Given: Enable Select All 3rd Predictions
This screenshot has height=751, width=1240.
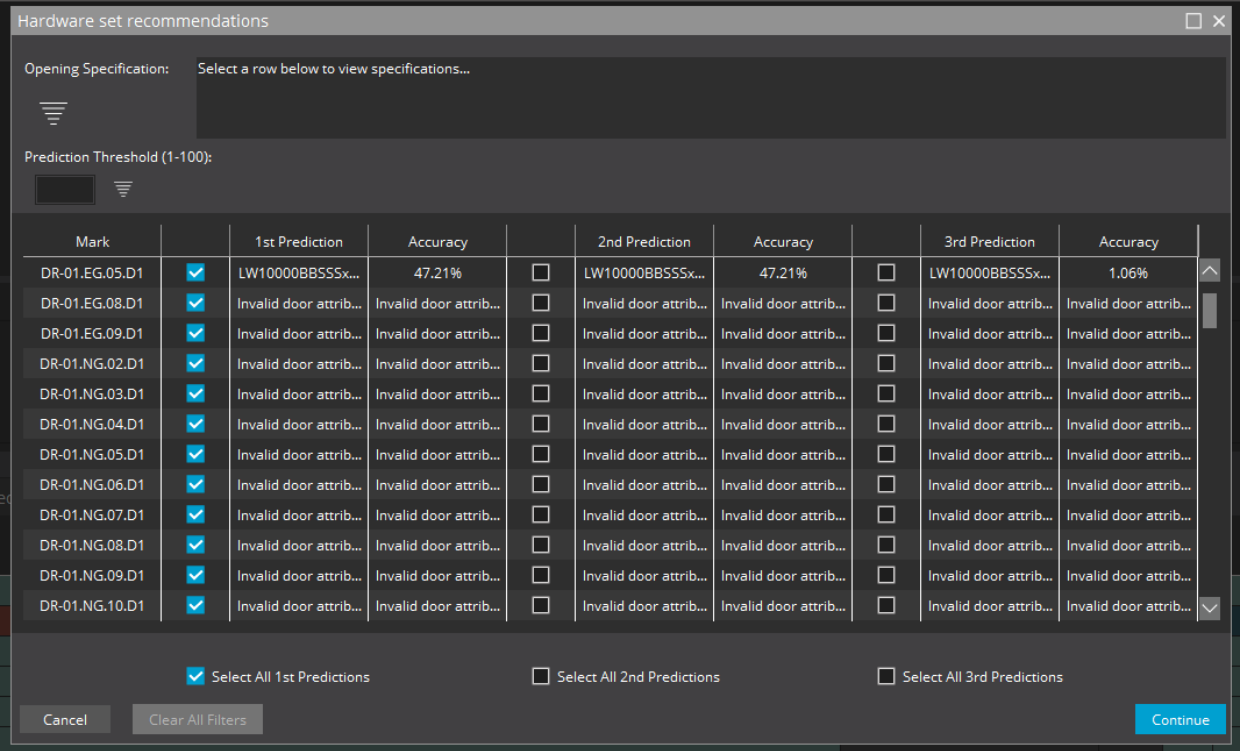Looking at the screenshot, I should click(x=886, y=676).
